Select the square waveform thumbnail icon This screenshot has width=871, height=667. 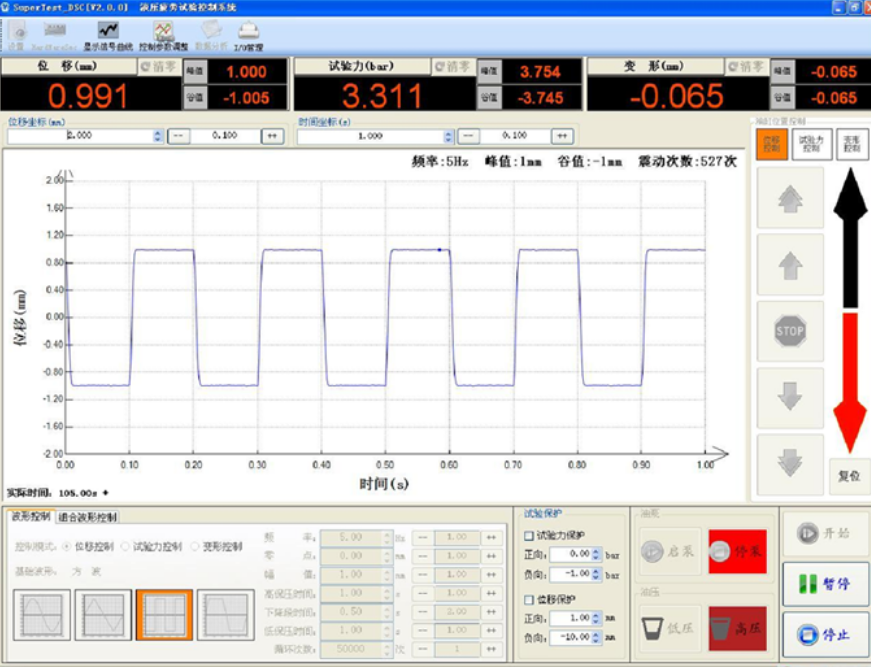tap(164, 614)
